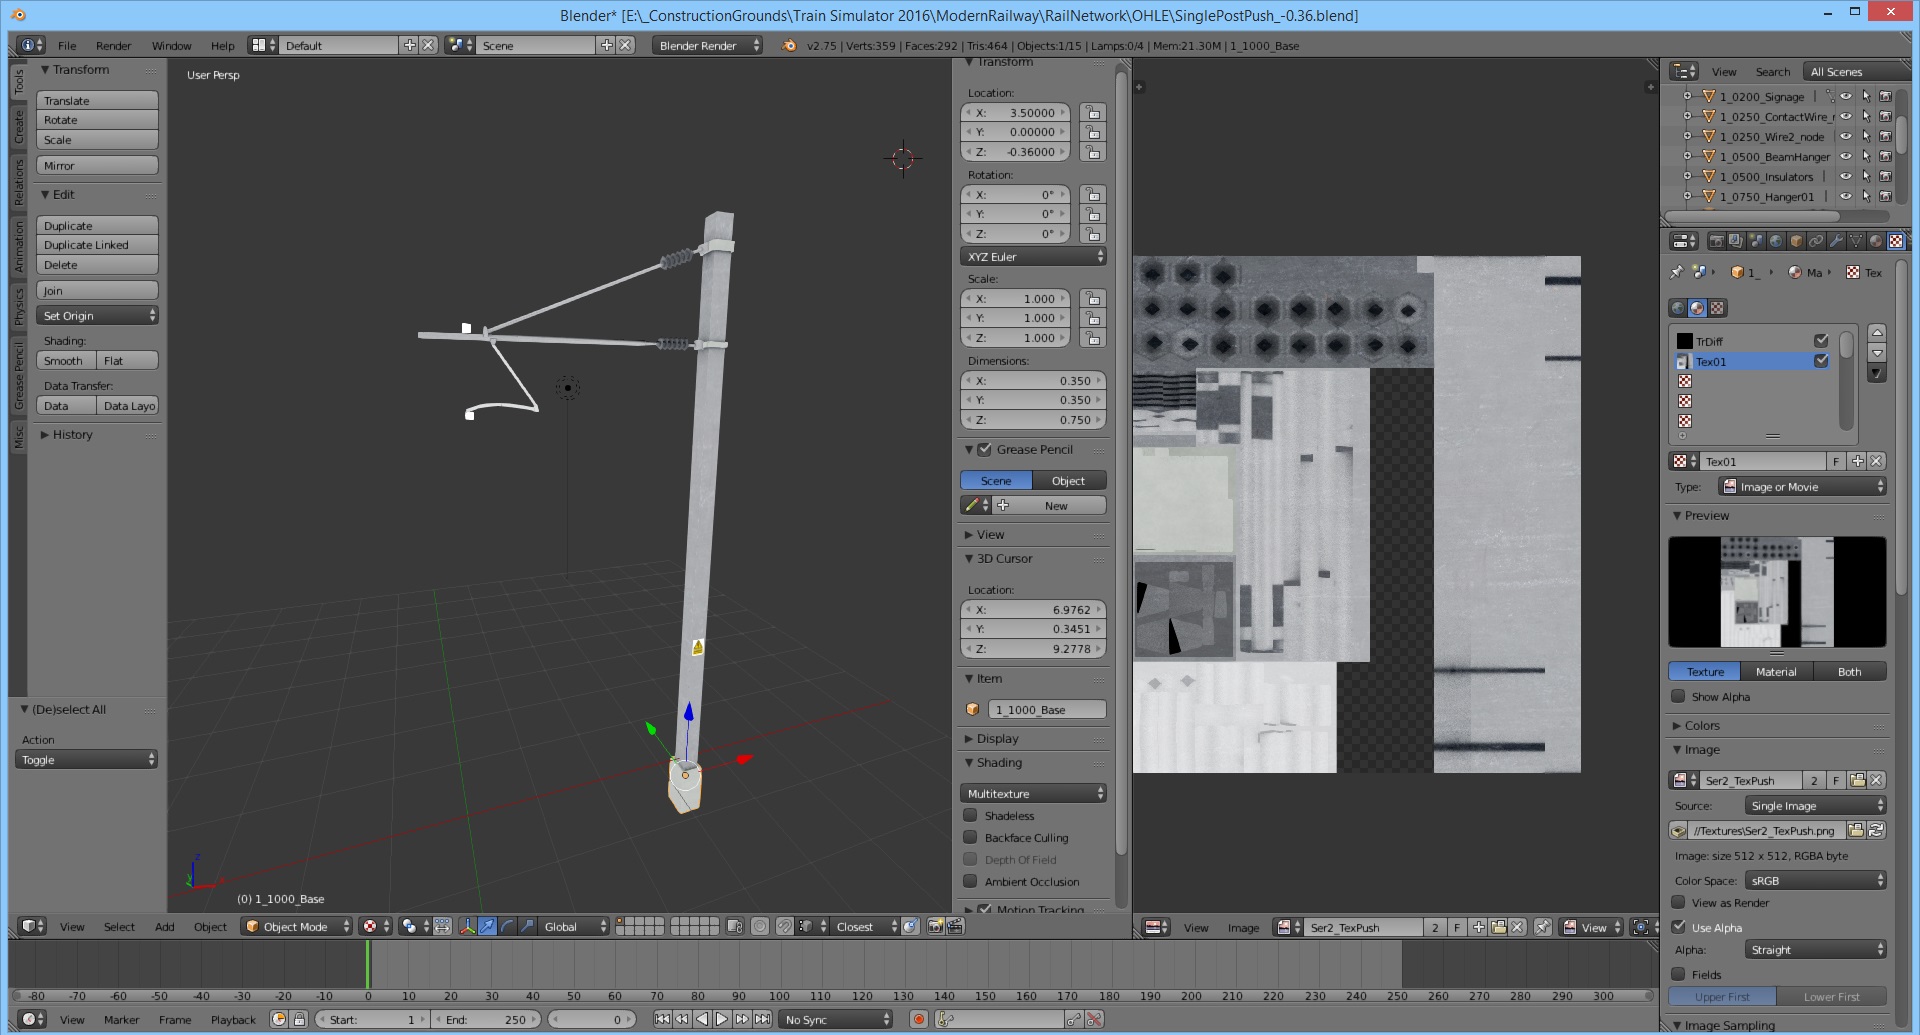Lock the X location value
1920x1035 pixels.
(1093, 113)
